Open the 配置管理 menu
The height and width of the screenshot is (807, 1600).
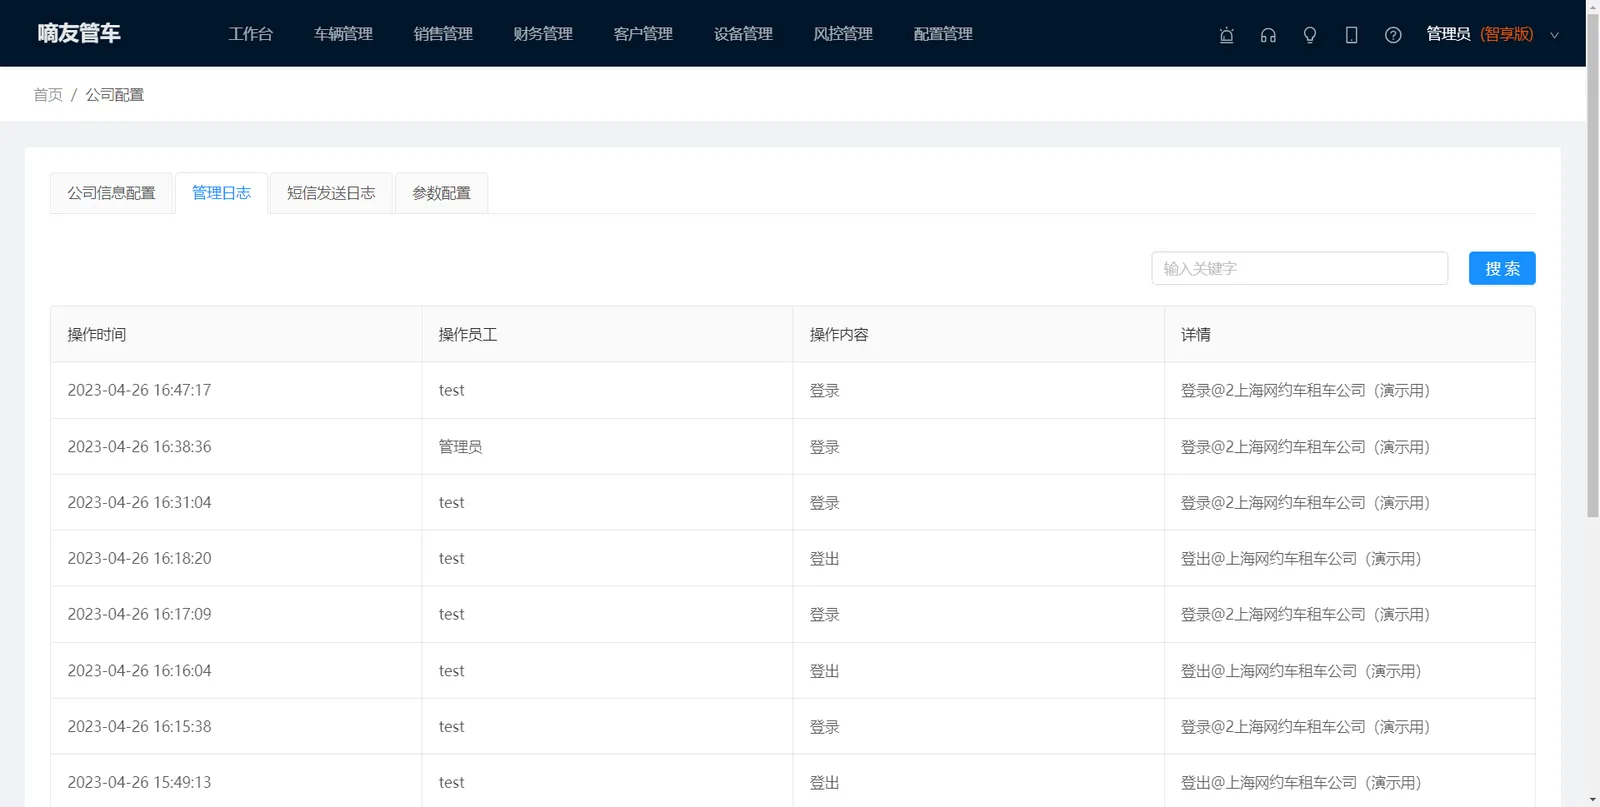coord(943,34)
